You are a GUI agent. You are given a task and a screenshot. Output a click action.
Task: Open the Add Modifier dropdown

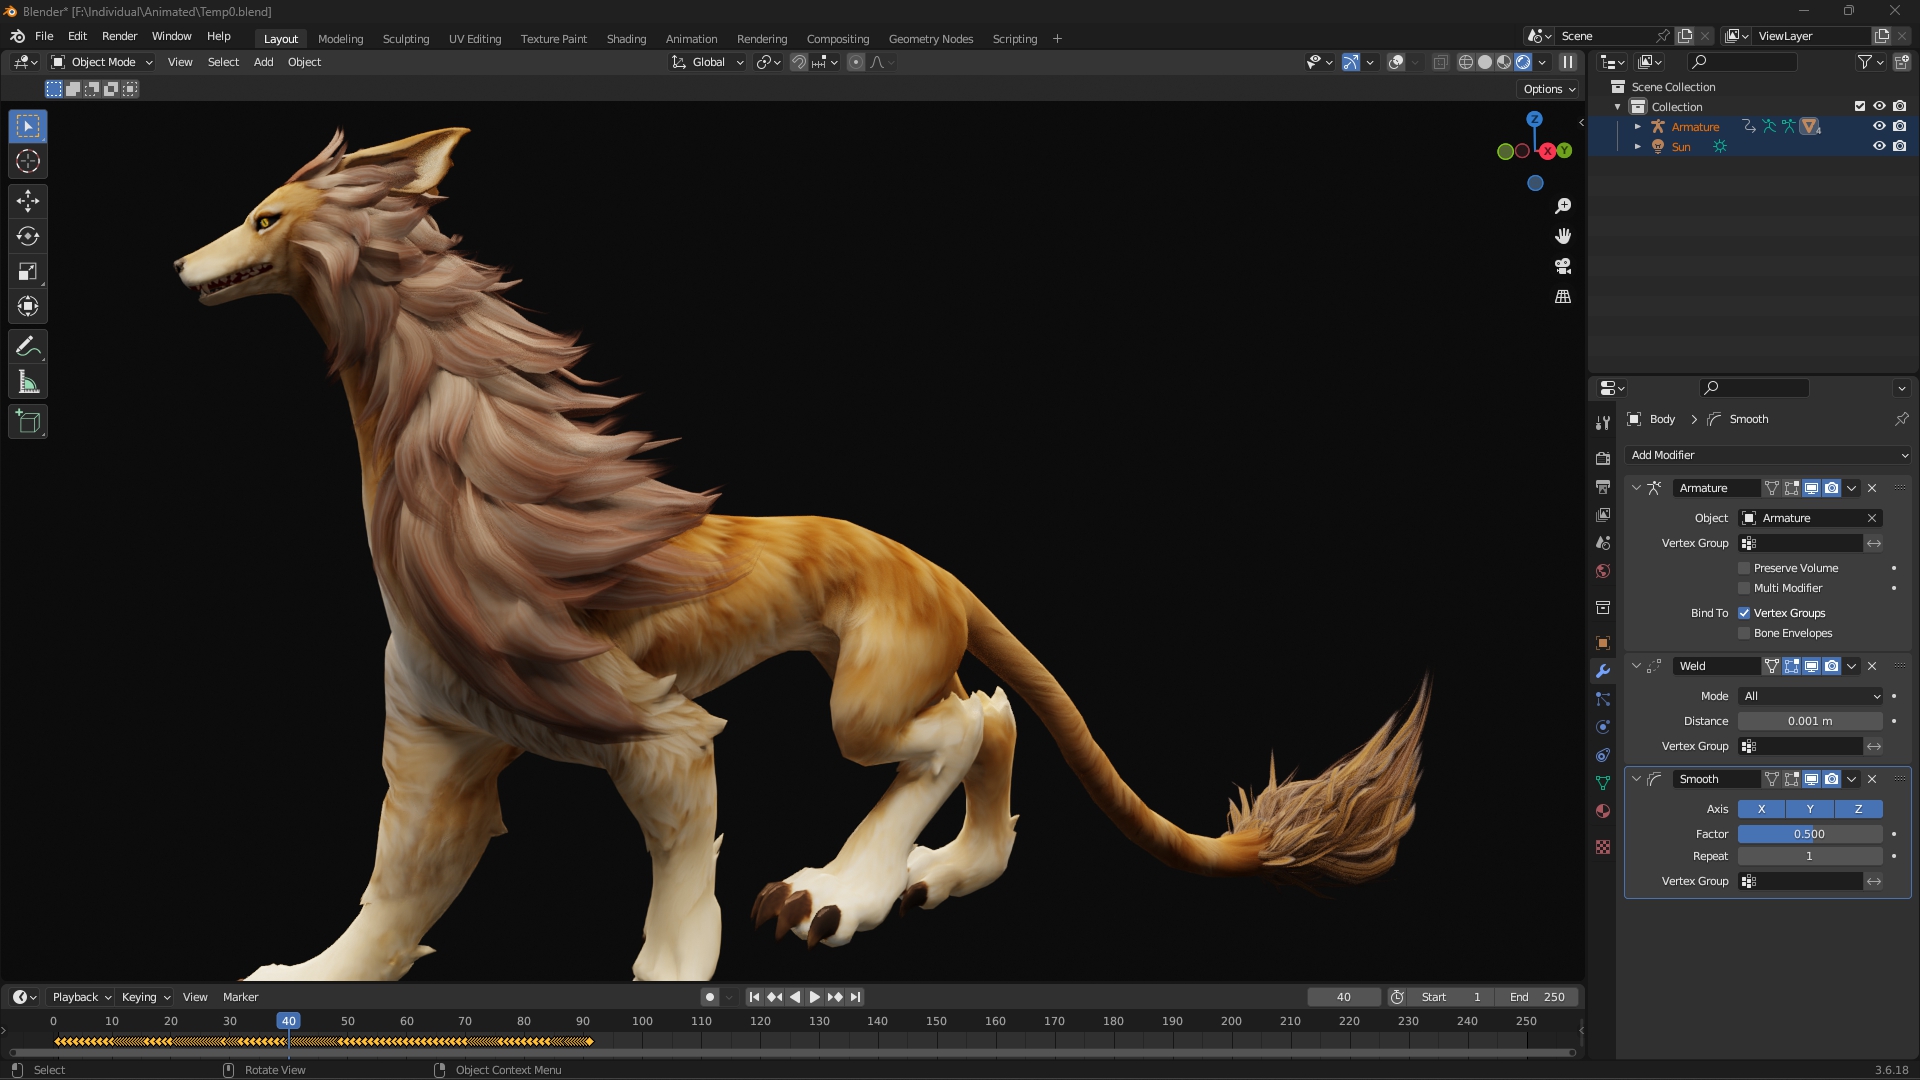(x=1767, y=455)
